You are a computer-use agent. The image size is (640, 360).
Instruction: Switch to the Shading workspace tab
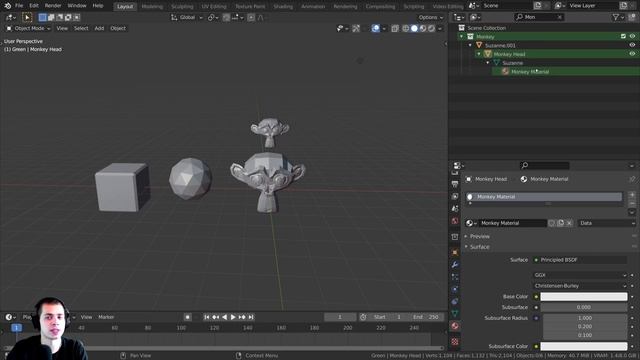283,6
